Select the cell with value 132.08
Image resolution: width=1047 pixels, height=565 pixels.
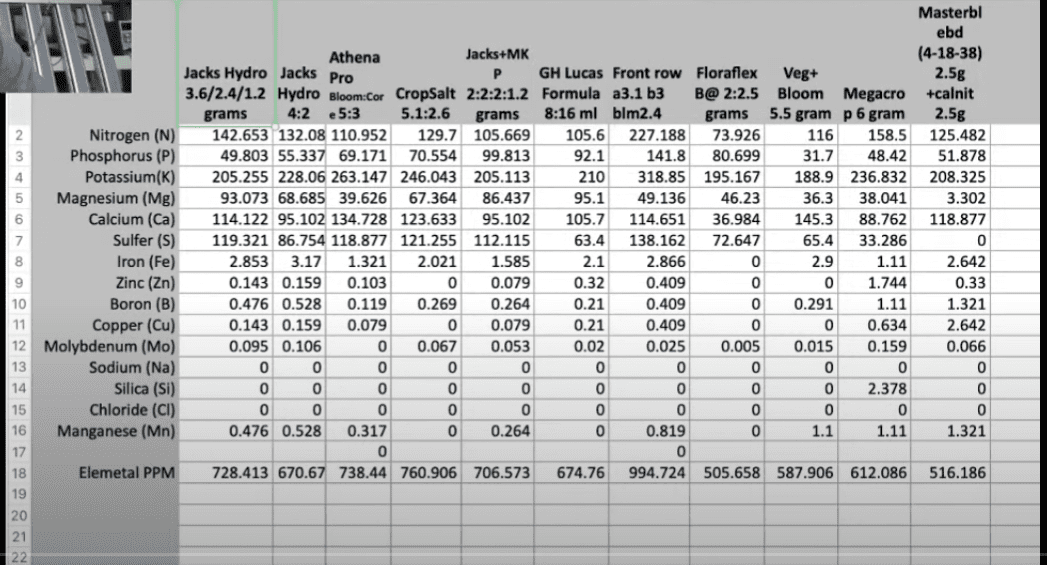pos(299,135)
